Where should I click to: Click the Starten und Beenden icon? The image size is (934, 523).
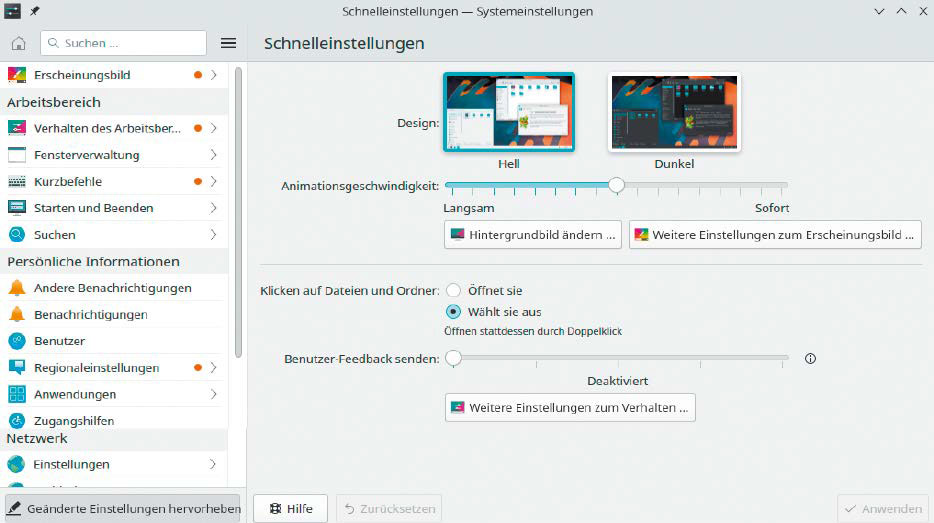coord(17,208)
